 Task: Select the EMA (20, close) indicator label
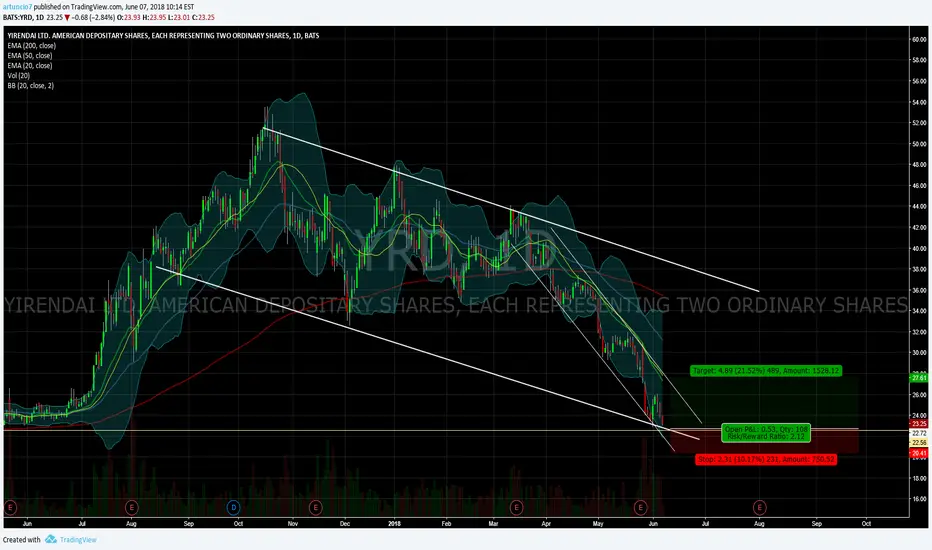tap(30, 66)
